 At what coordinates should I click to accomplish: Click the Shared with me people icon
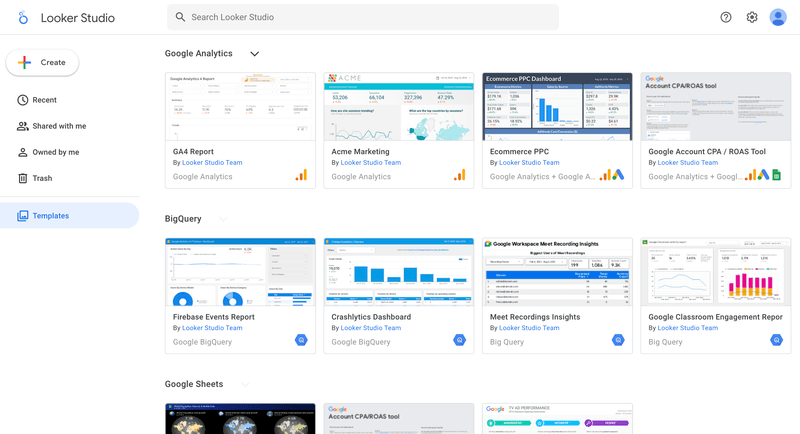click(x=22, y=126)
